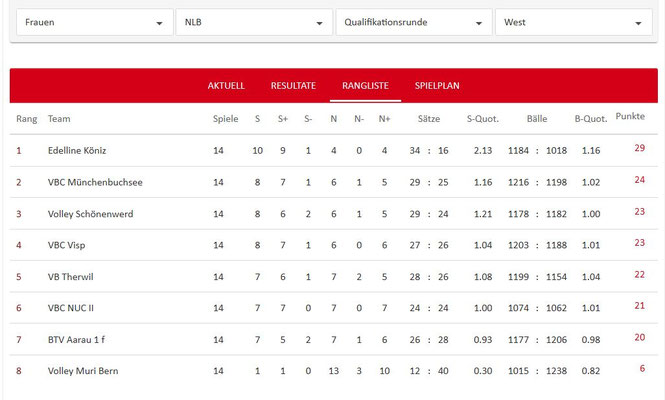Image resolution: width=665 pixels, height=400 pixels.
Task: Click the Sätze column header
Action: click(x=429, y=119)
